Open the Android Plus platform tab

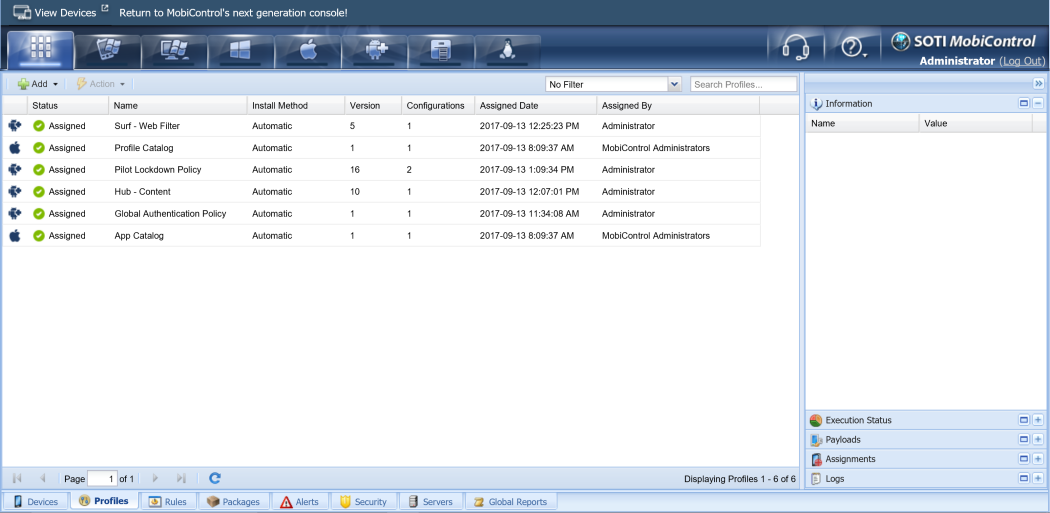[x=374, y=50]
